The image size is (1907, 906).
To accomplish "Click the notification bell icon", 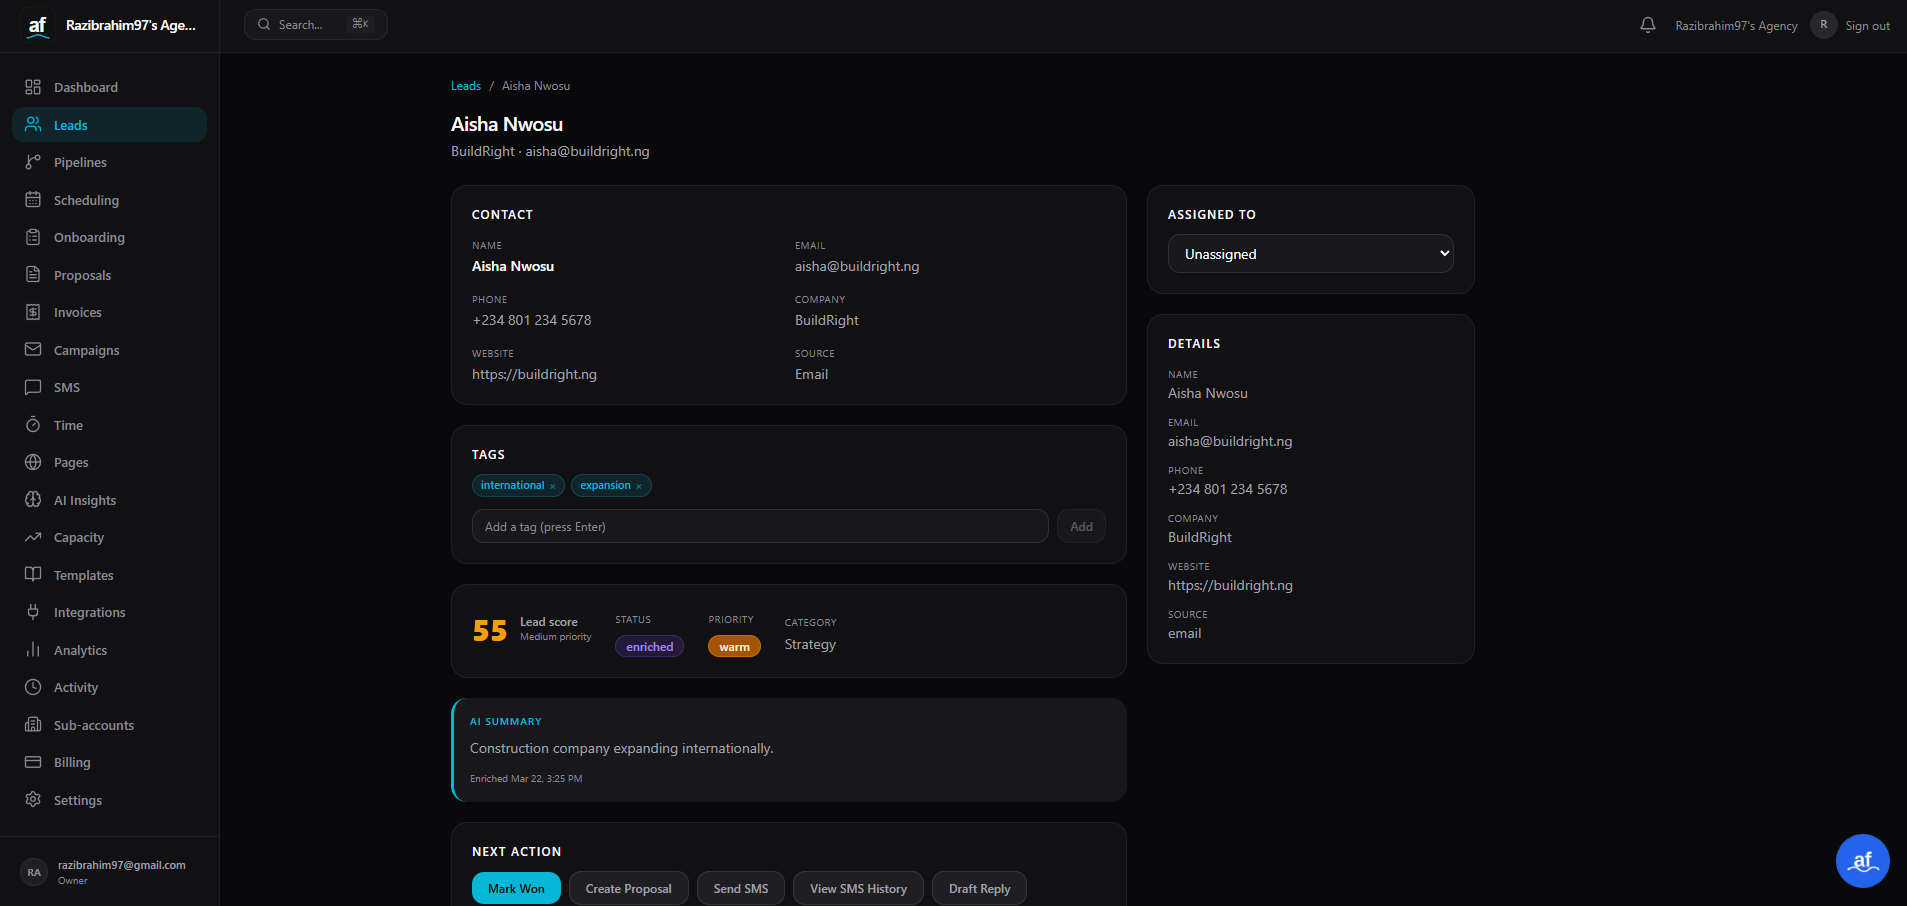I will pyautogui.click(x=1646, y=25).
